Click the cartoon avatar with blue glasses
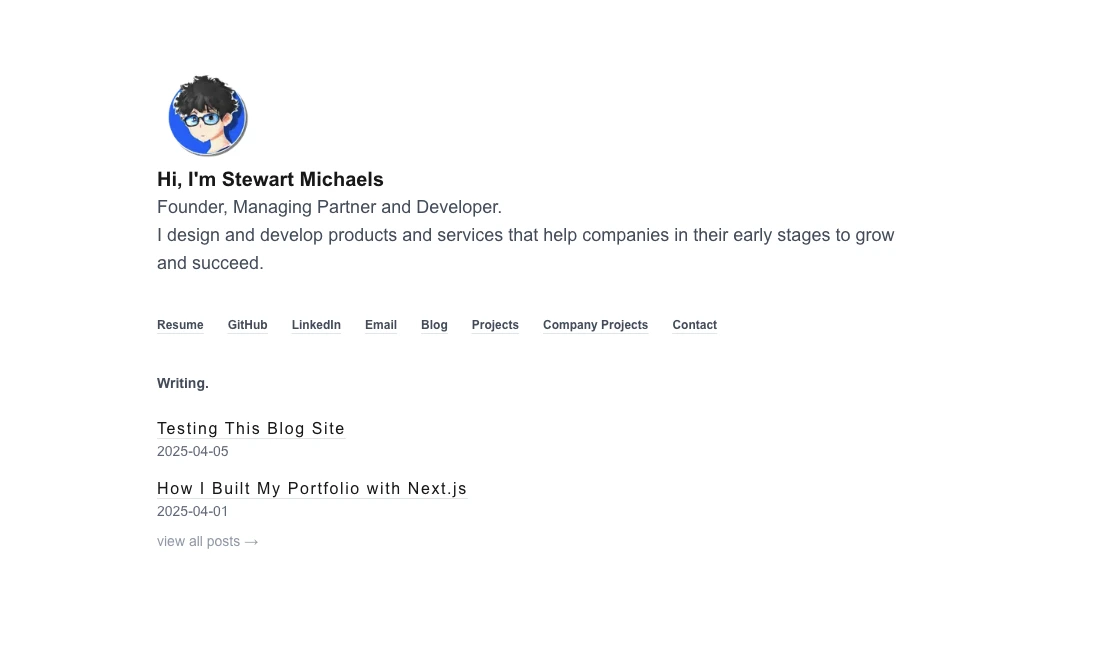Image resolution: width=1096 pixels, height=664 pixels. 207,115
